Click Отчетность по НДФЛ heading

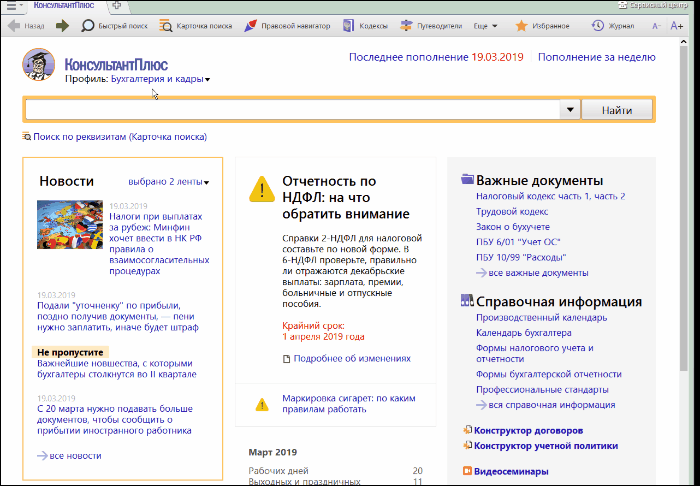[346, 197]
